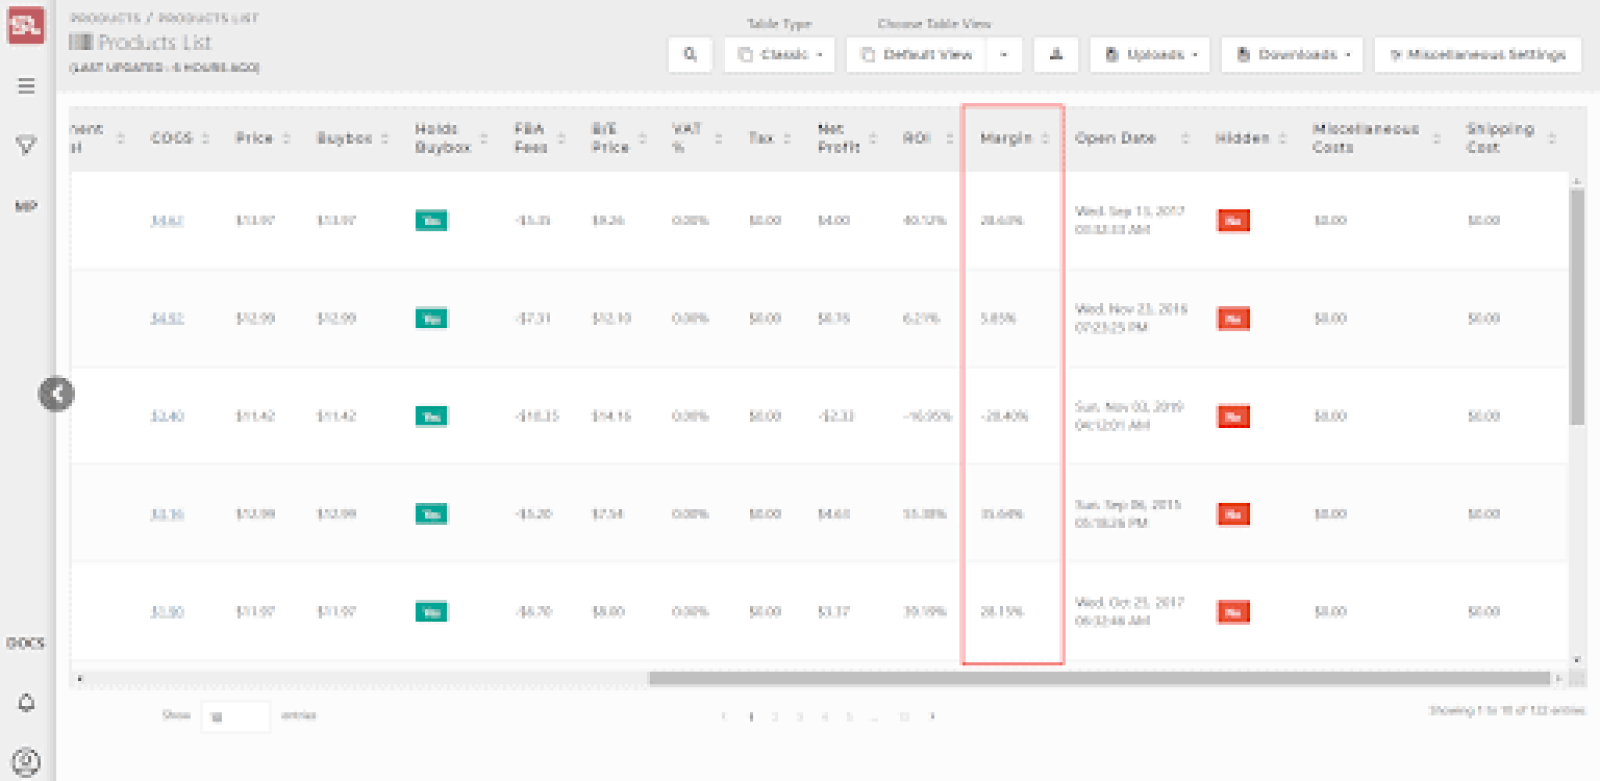Open Miscellaneous Settings
The width and height of the screenshot is (1600, 781).
pos(1478,54)
